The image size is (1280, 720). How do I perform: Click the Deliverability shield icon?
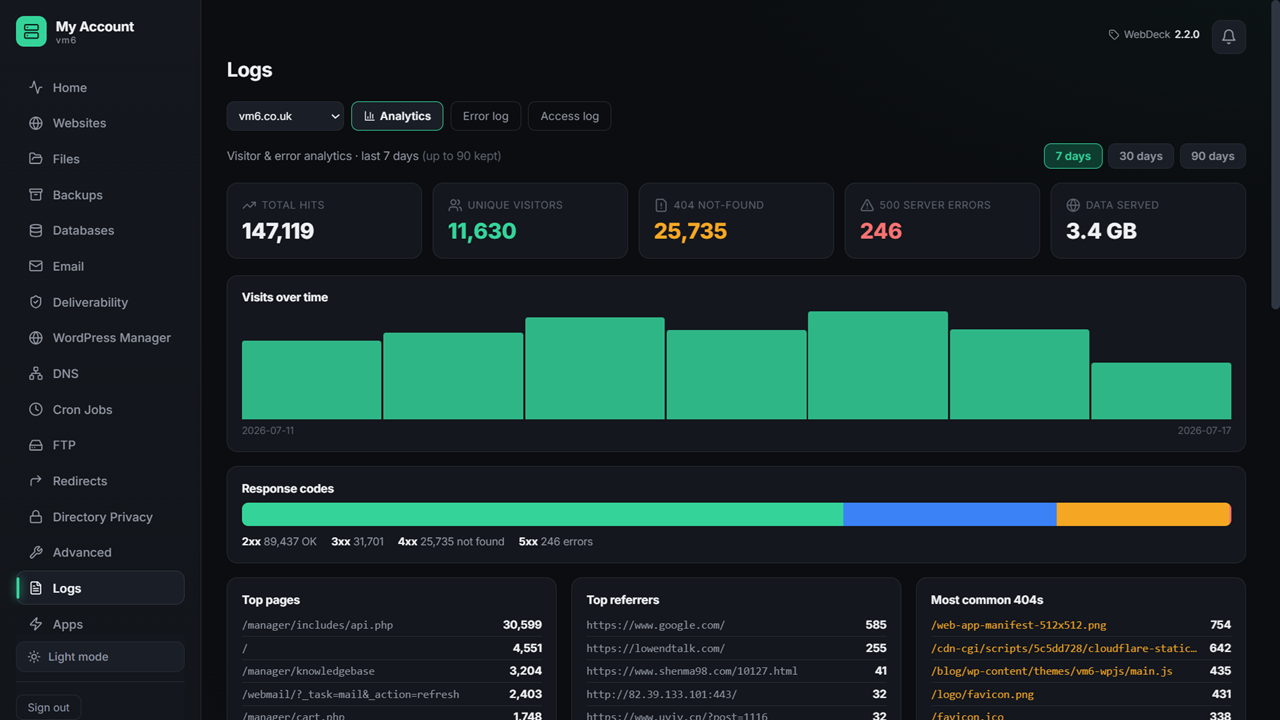(36, 302)
